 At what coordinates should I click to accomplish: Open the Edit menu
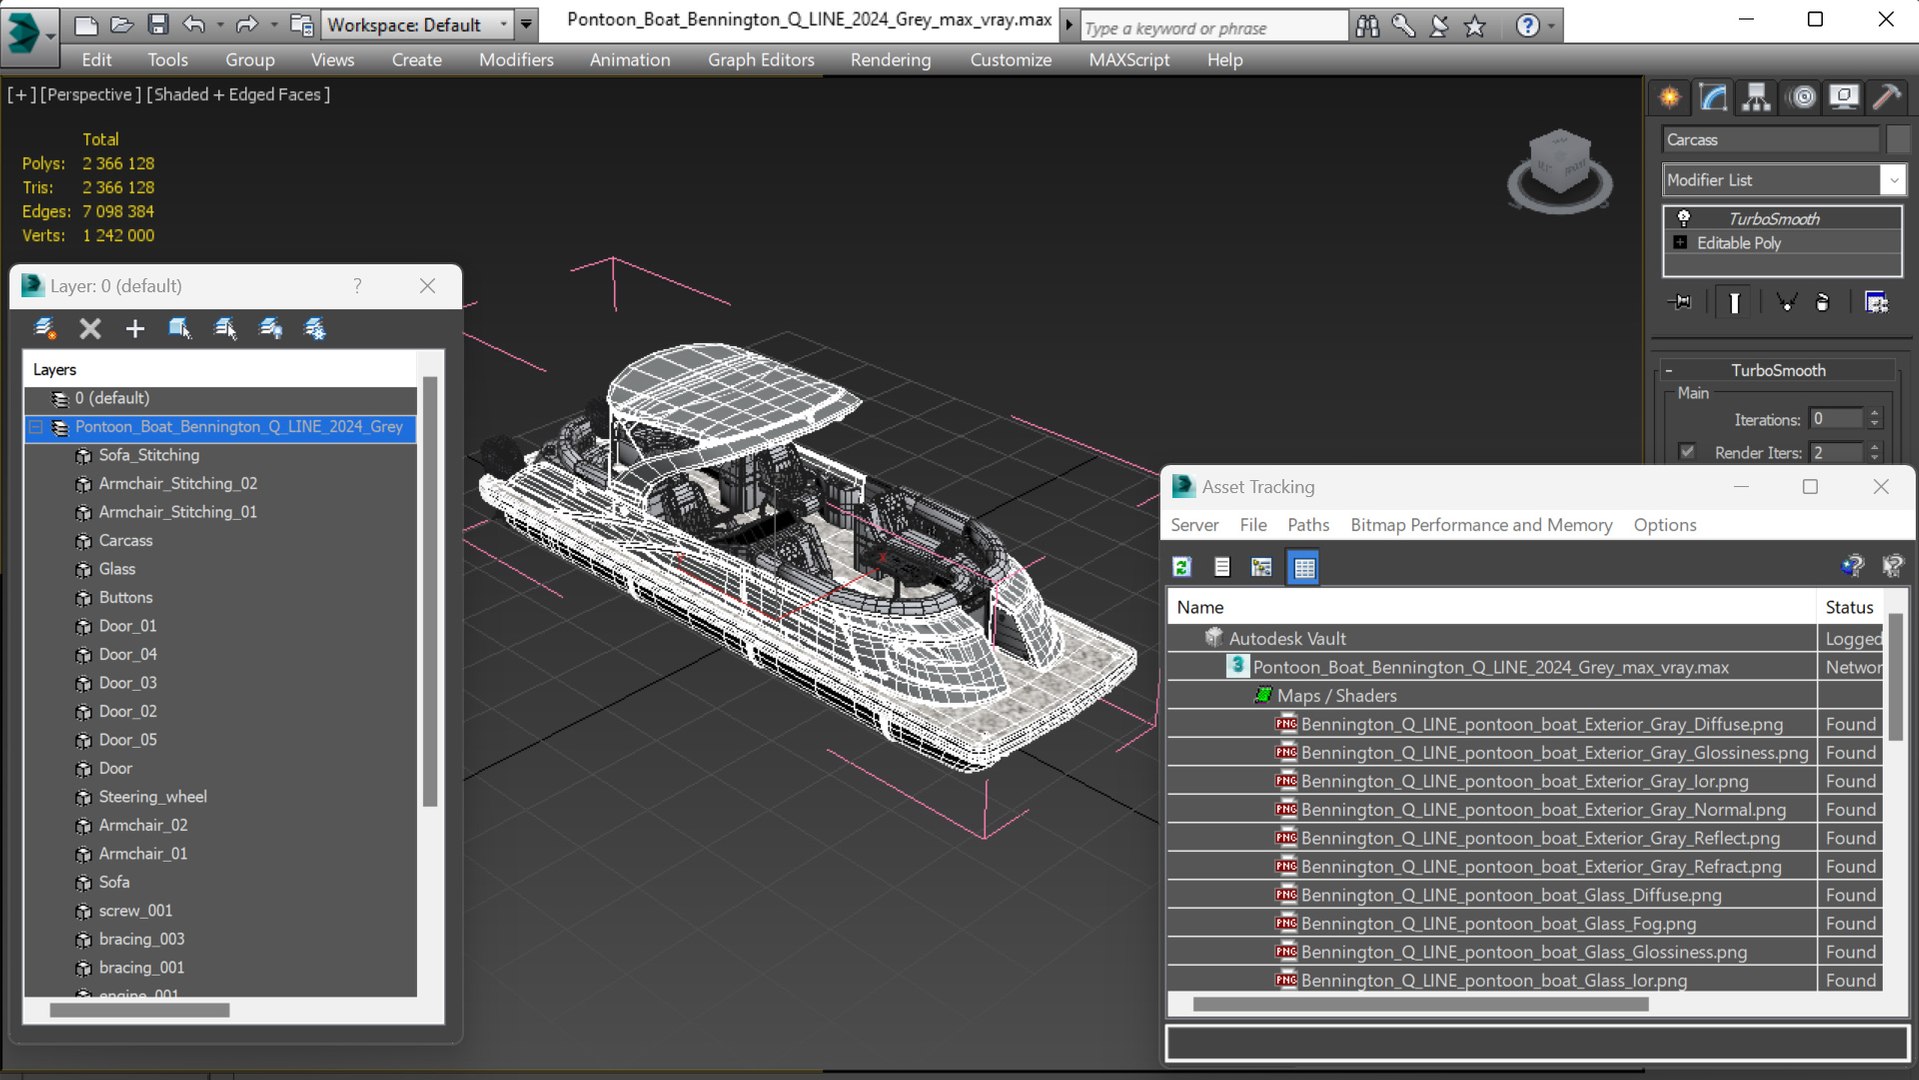point(96,60)
